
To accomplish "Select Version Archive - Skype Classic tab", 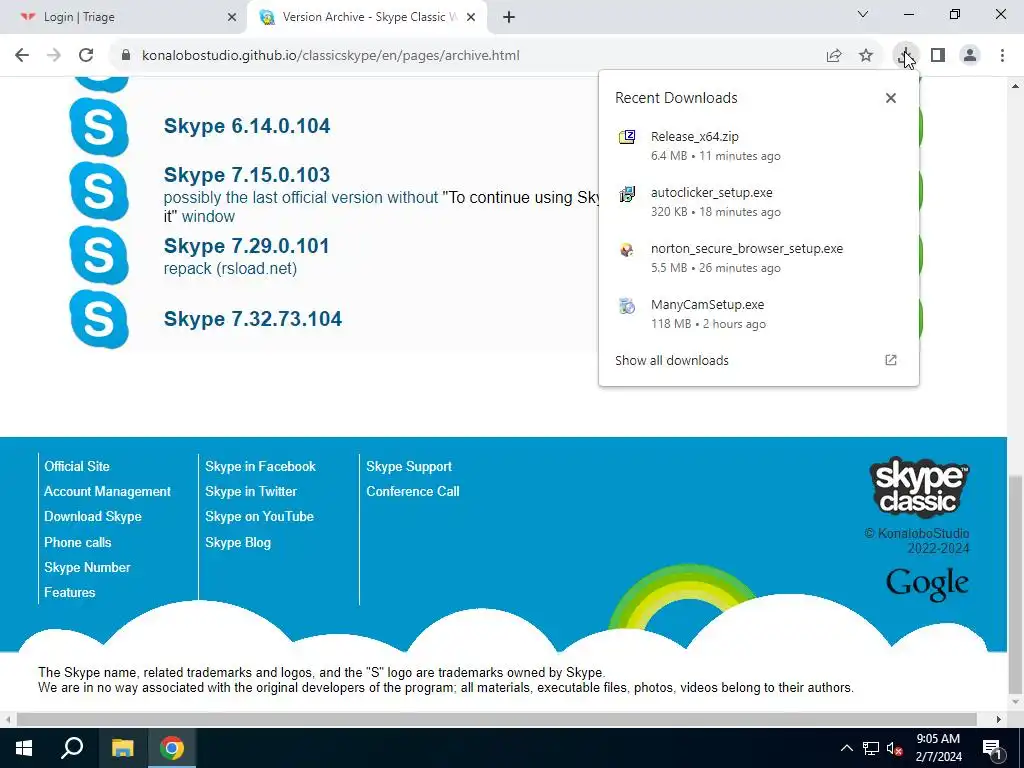I will (x=367, y=17).
